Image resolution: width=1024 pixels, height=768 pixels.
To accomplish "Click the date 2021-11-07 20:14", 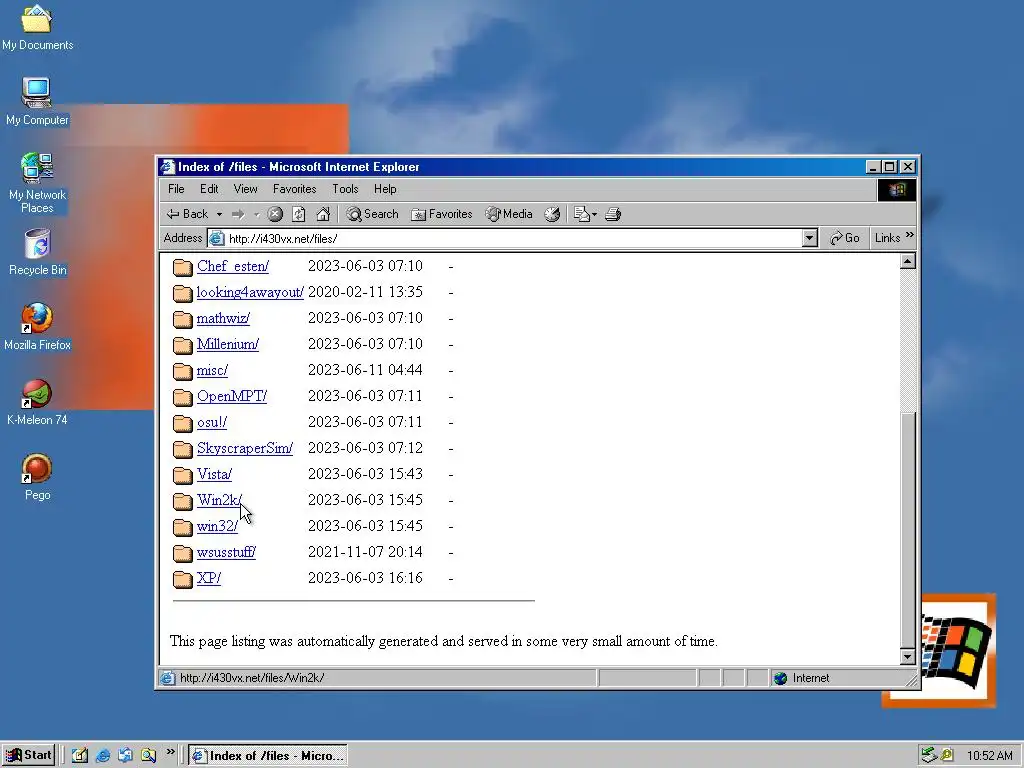I will coord(365,552).
